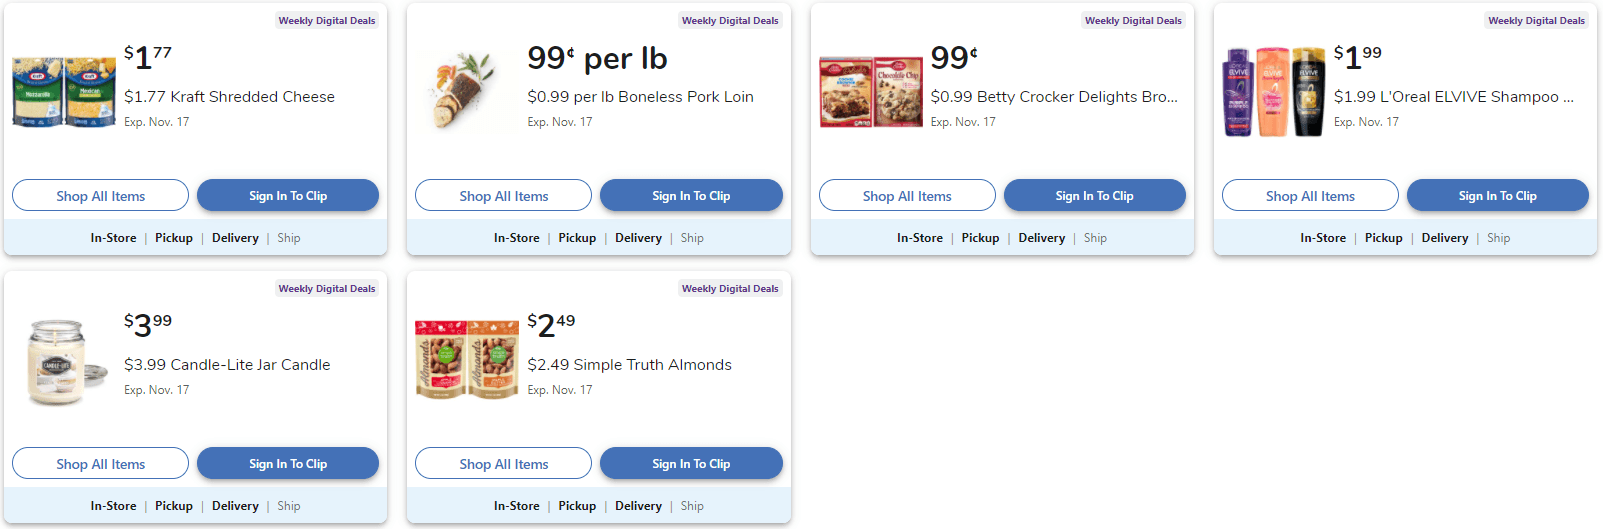Click Weekly Digital Deals tag on L'Oreal card
1606x529 pixels.
(x=1536, y=21)
